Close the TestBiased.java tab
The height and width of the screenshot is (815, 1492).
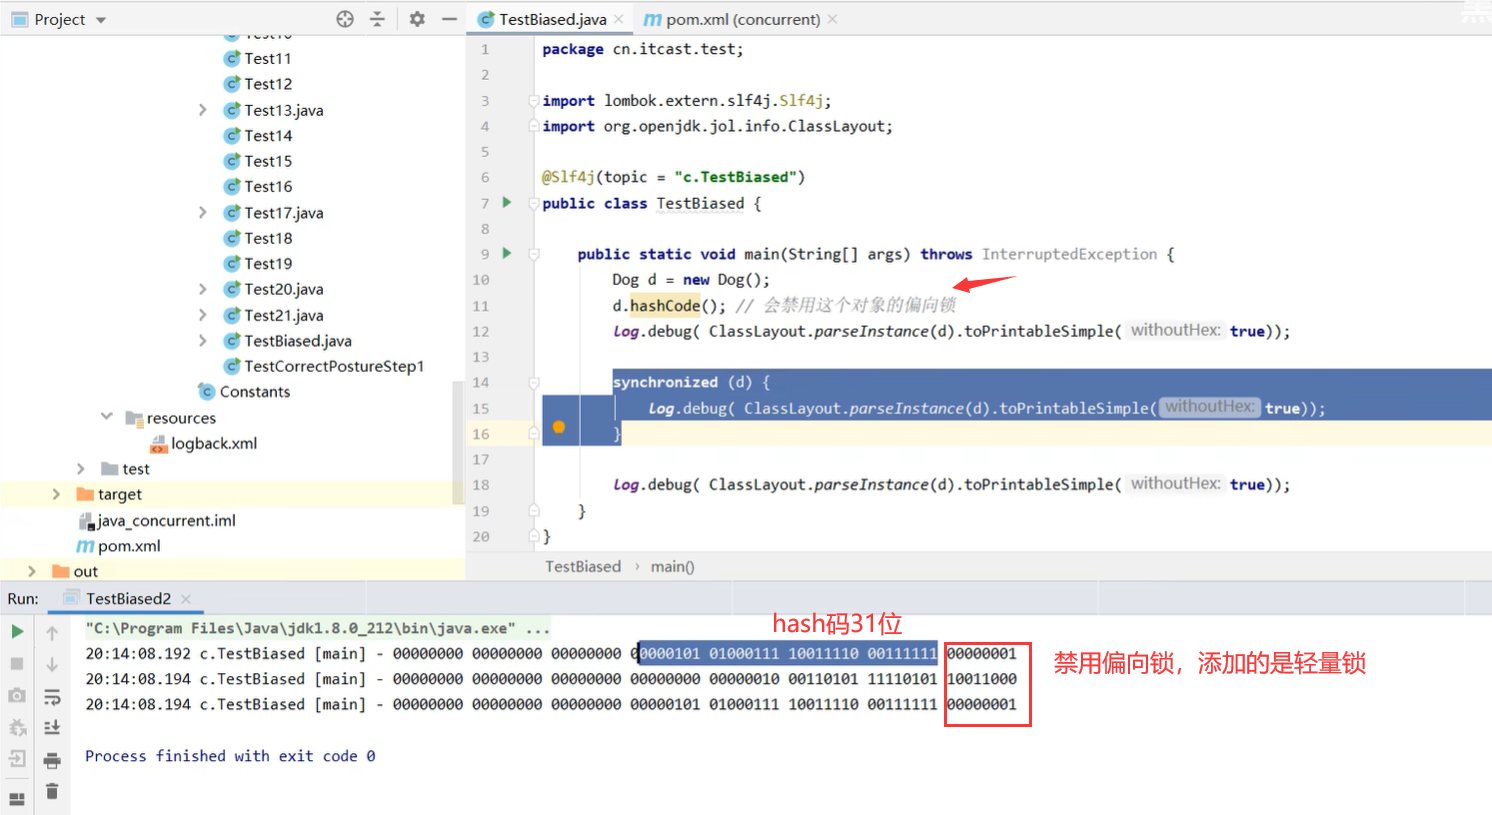[619, 19]
